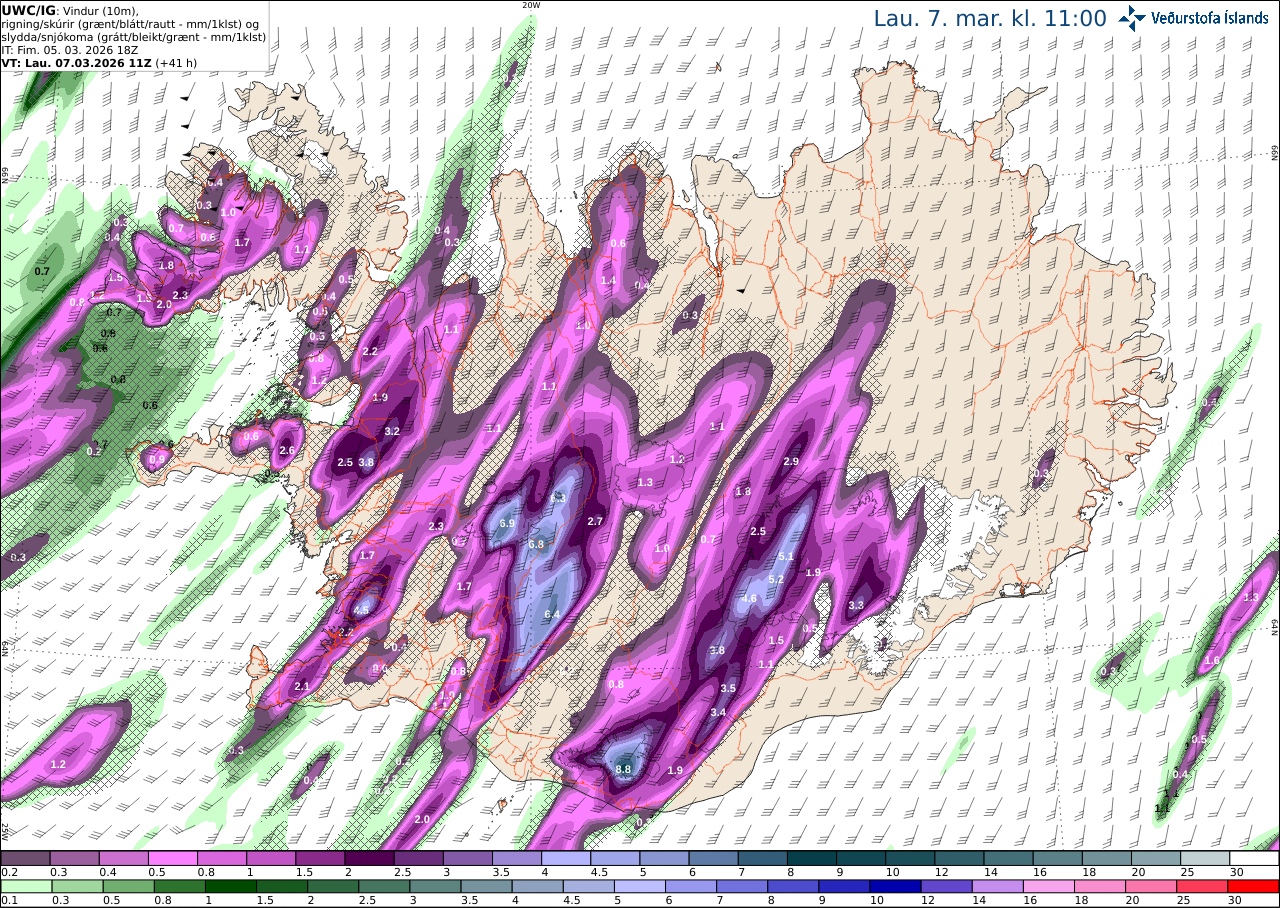This screenshot has height=908, width=1280.
Task: Click the 5.1 precipitation value on the map
Action: (785, 556)
